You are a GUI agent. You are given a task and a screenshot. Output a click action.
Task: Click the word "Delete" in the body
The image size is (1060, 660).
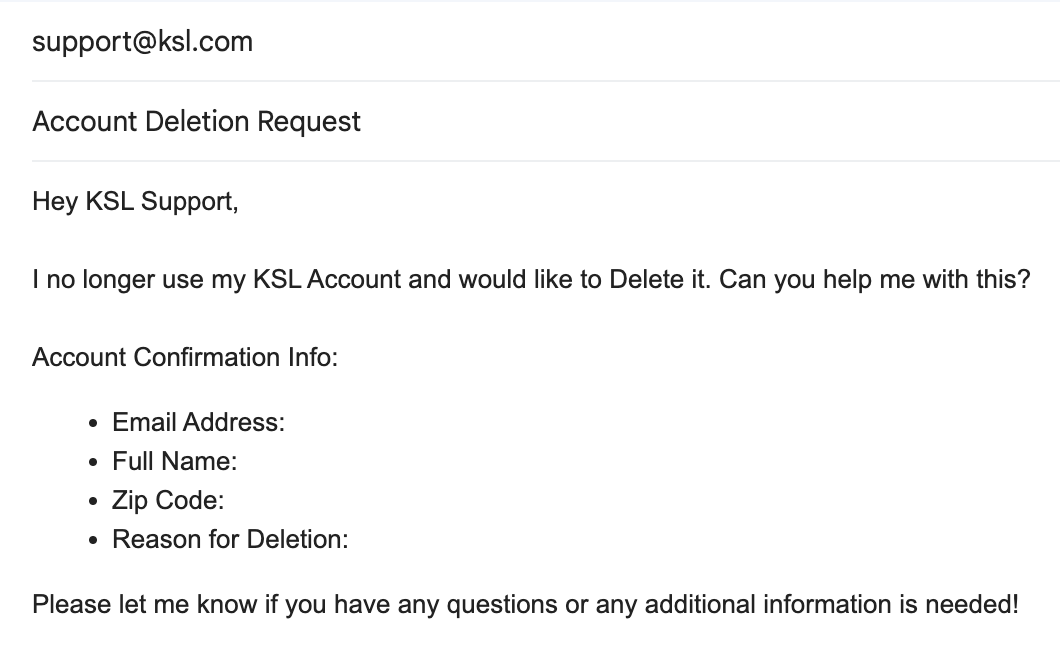pyautogui.click(x=646, y=279)
